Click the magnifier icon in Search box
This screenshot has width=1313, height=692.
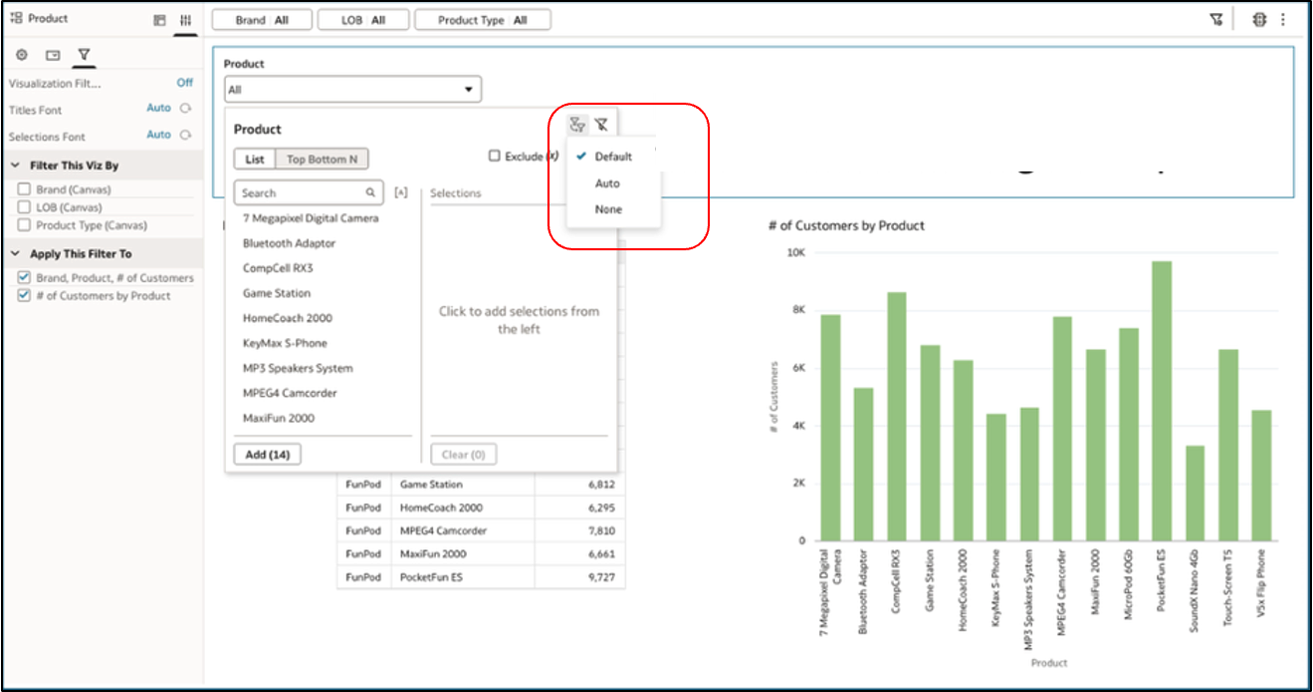[x=370, y=193]
